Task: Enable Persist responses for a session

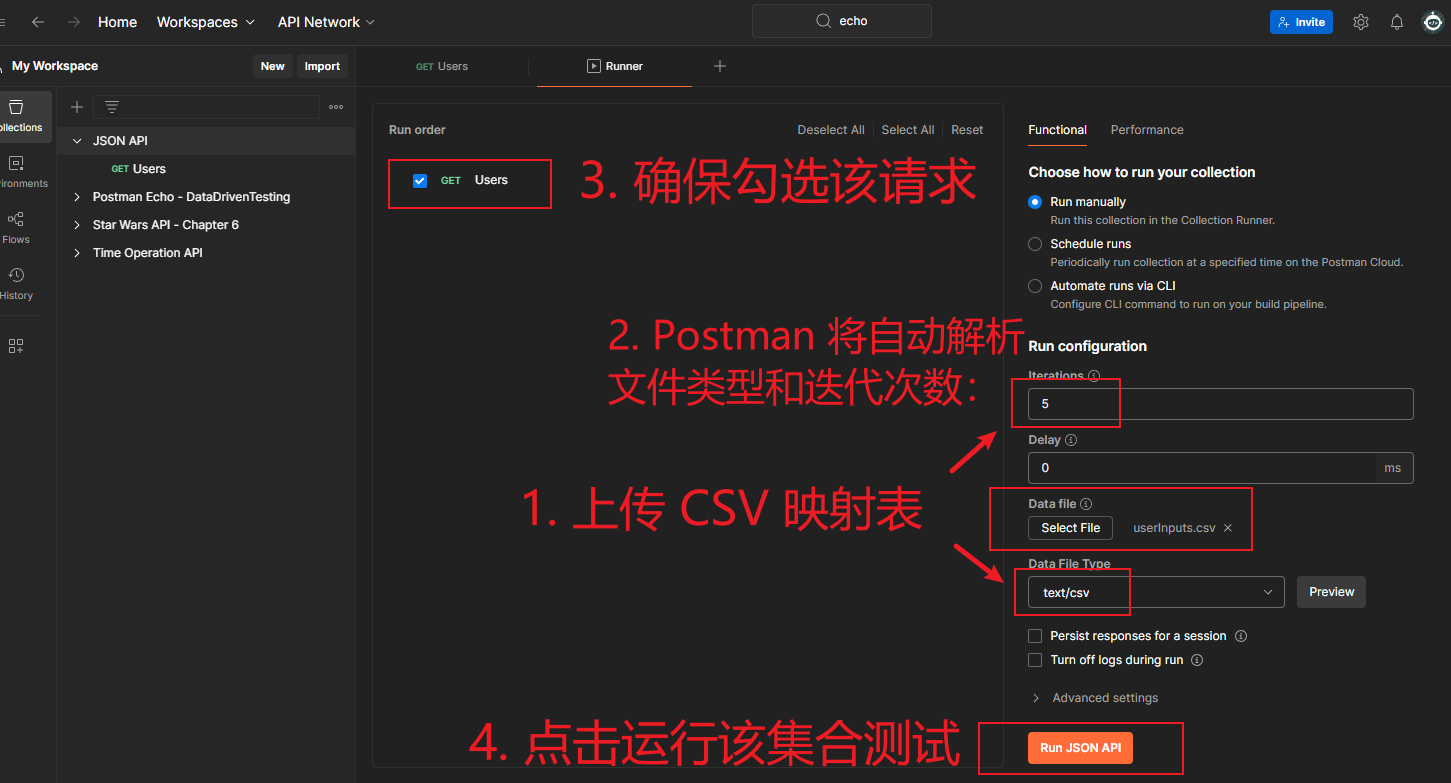Action: tap(1035, 636)
